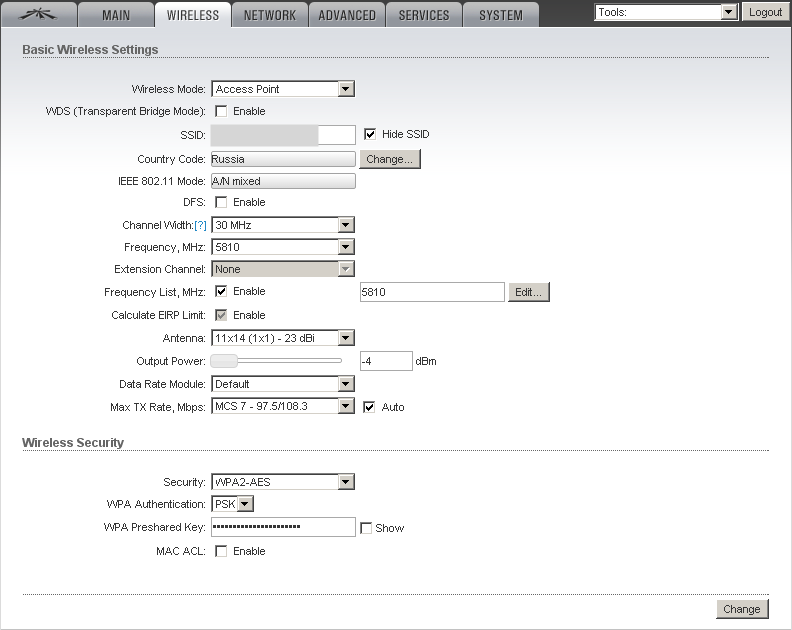Image resolution: width=792 pixels, height=630 pixels.
Task: Enable WDS Transparent Bridge Mode
Action: 221,111
